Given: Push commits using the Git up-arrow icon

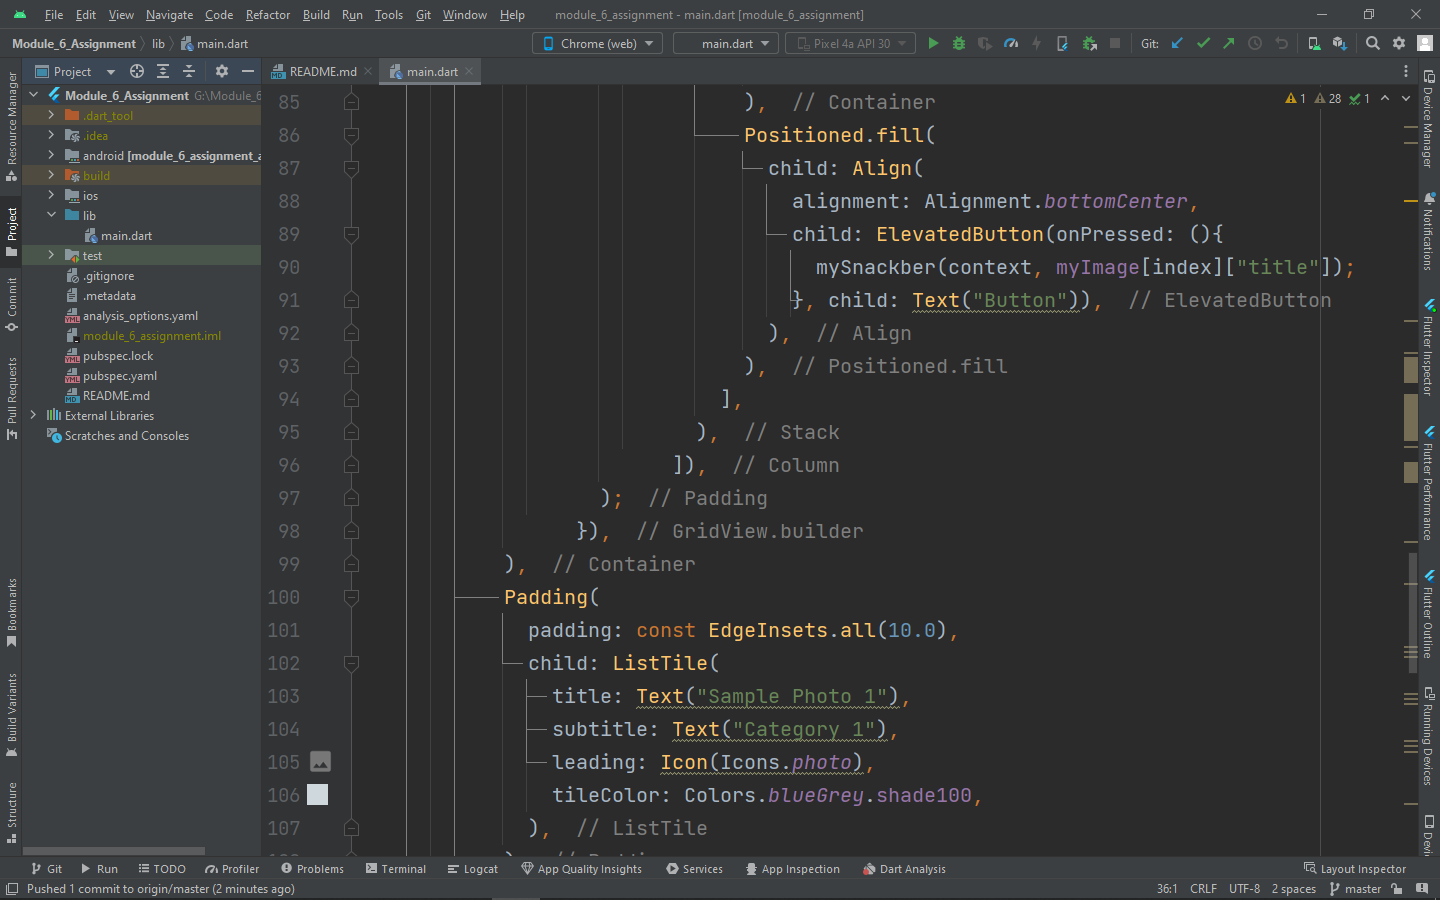Looking at the screenshot, I should [x=1229, y=43].
